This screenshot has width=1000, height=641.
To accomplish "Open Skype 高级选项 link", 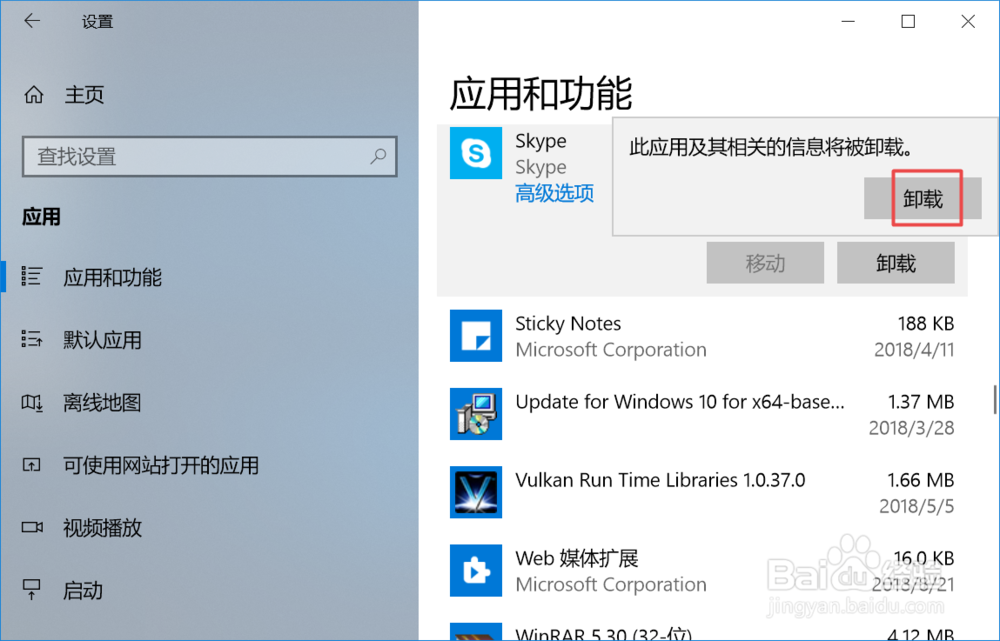I will click(x=554, y=193).
